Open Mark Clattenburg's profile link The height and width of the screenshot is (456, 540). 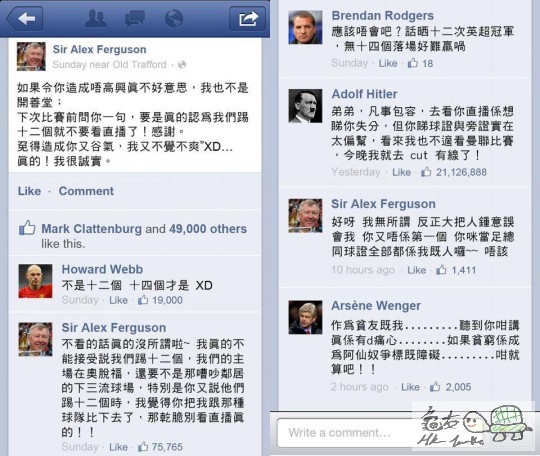92,229
